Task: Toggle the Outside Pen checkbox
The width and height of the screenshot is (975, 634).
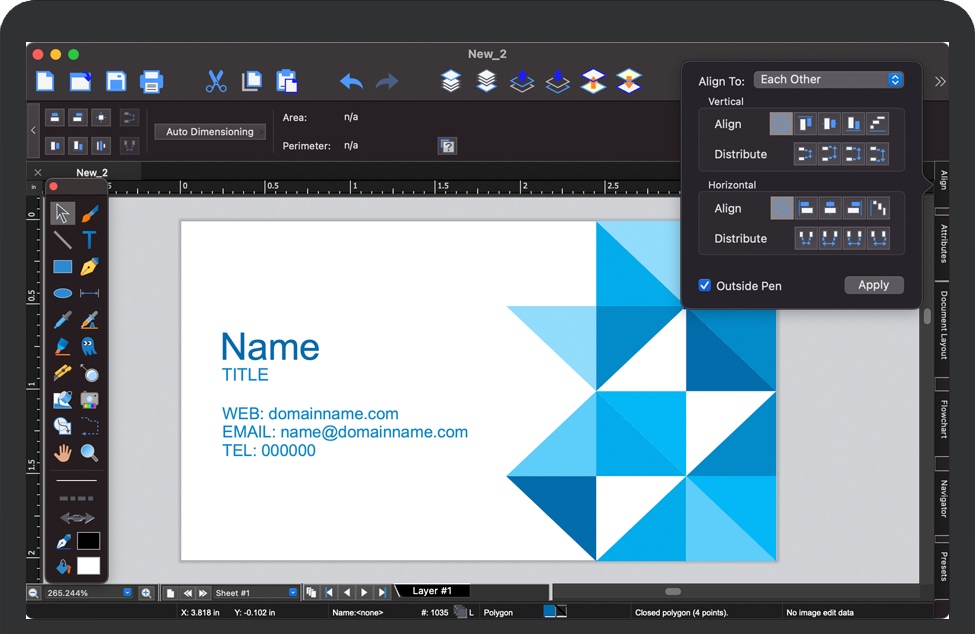Action: coord(705,286)
